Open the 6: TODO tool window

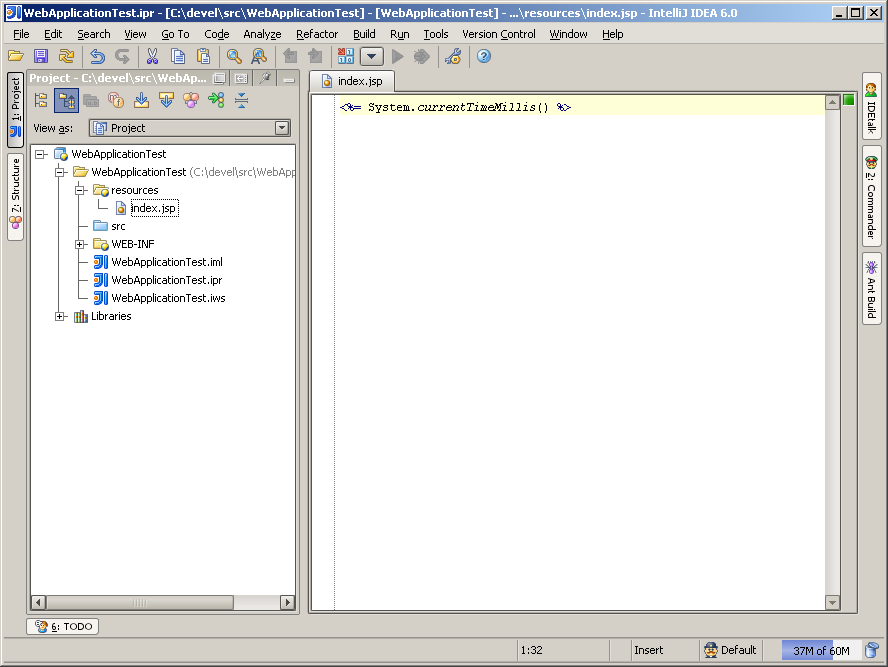click(63, 626)
